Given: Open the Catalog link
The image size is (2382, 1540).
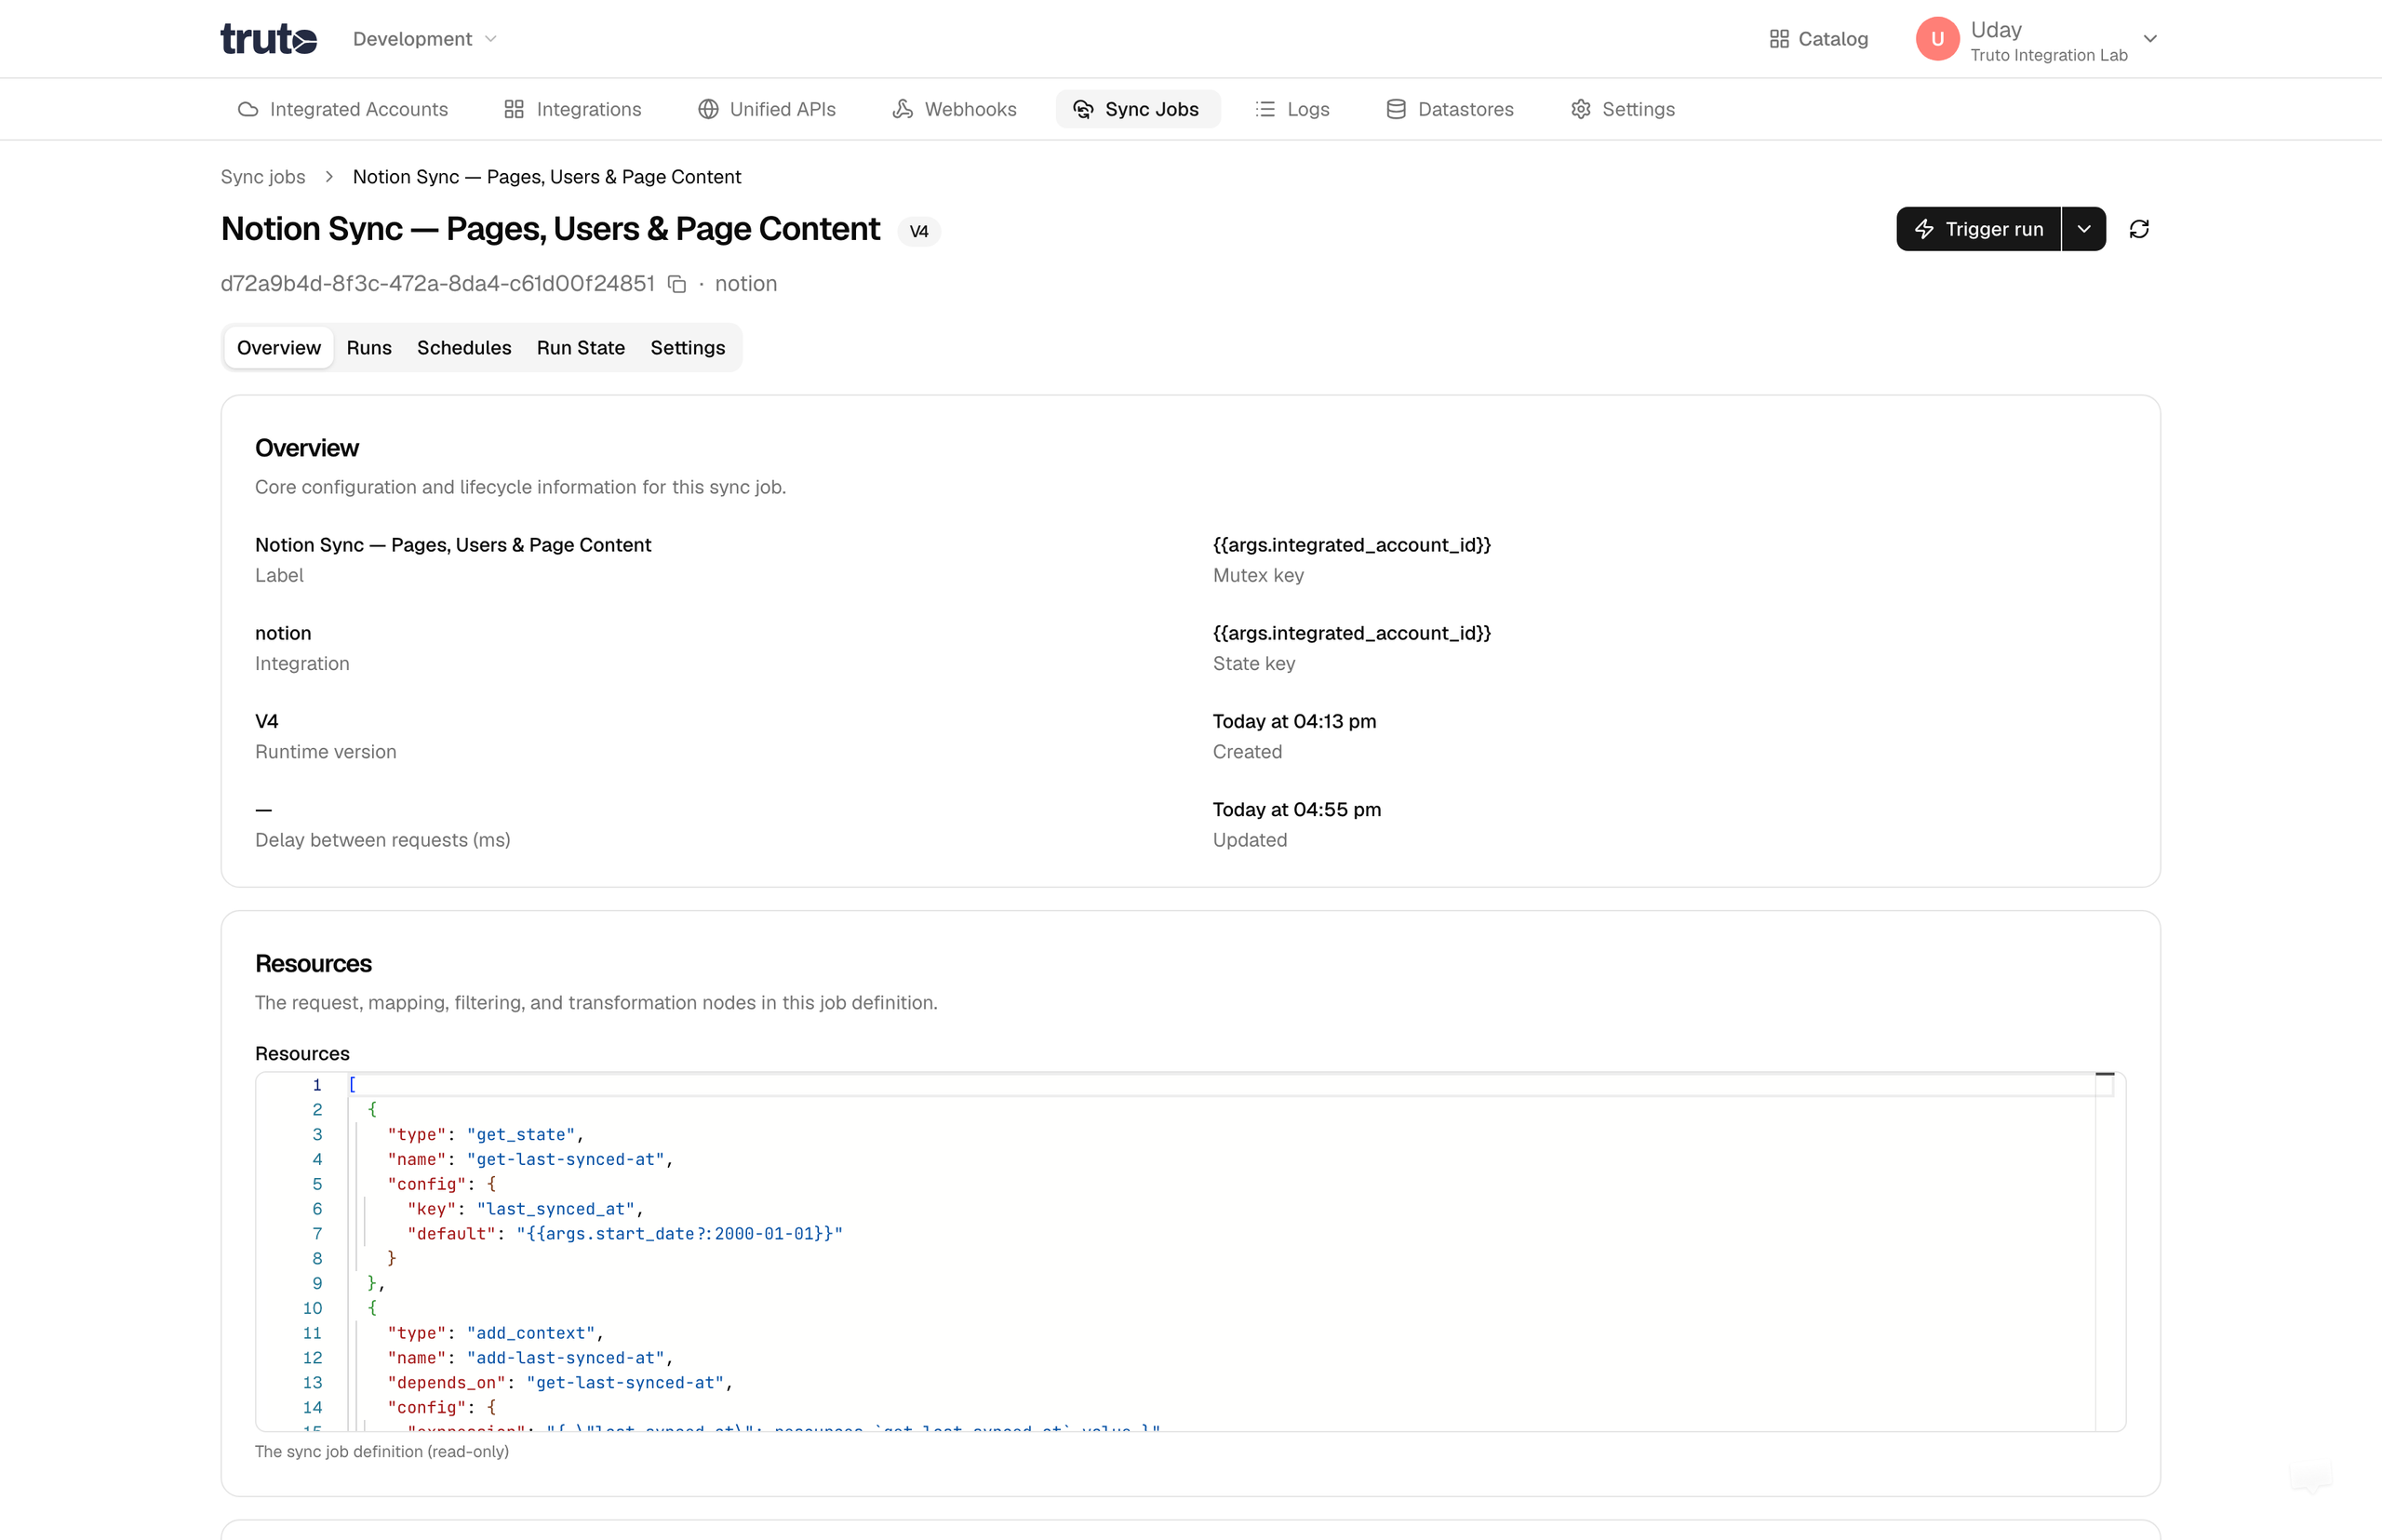Looking at the screenshot, I should [x=1818, y=38].
